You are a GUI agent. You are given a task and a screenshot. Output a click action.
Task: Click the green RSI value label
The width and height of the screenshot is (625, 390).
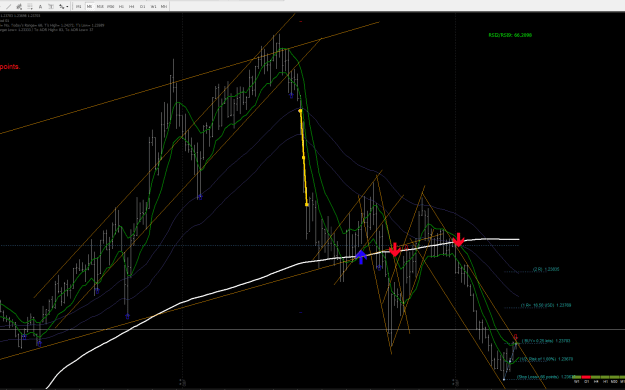[510, 35]
